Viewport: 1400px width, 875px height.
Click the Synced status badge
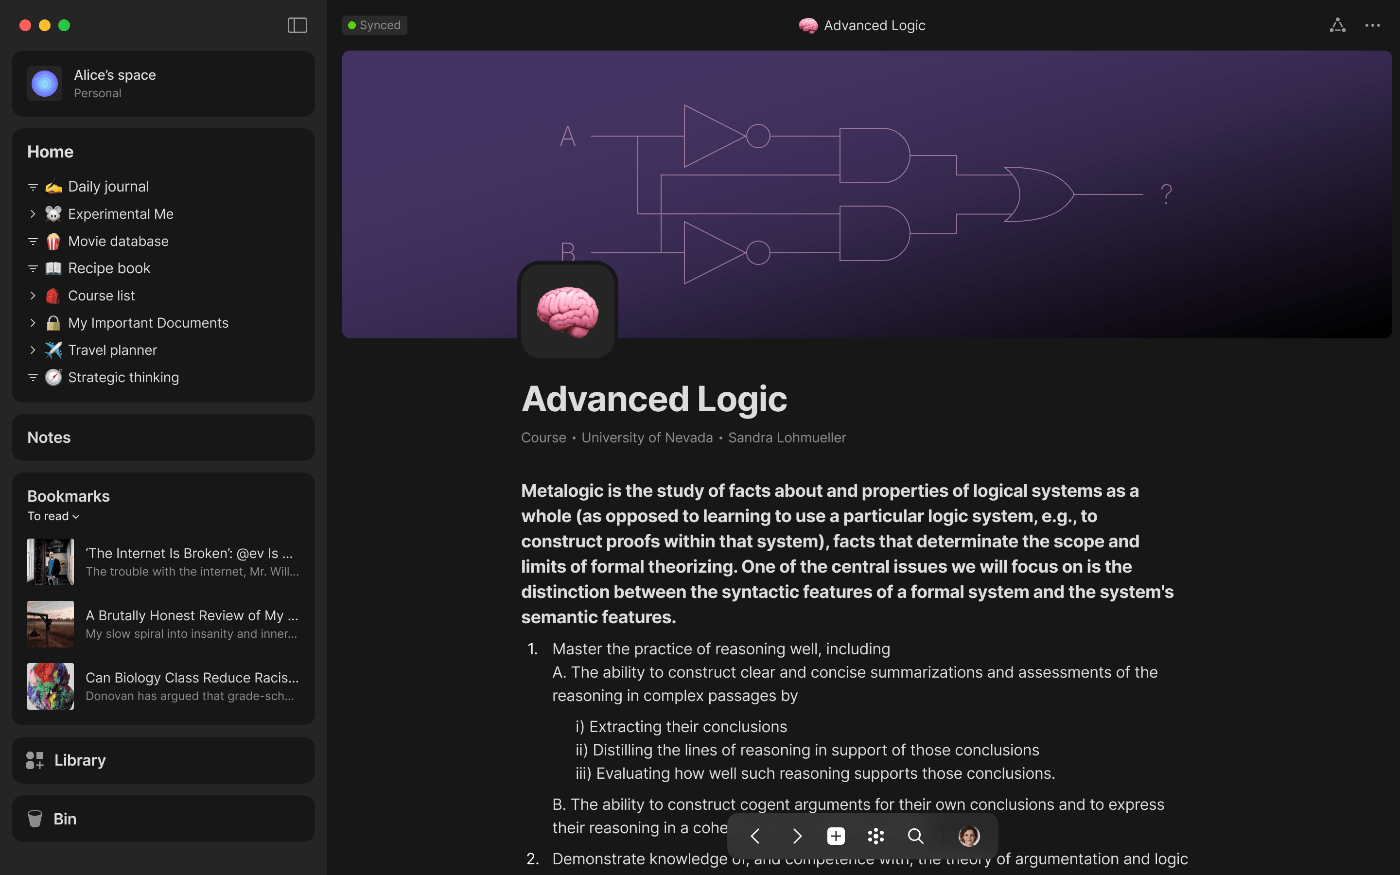click(x=374, y=25)
